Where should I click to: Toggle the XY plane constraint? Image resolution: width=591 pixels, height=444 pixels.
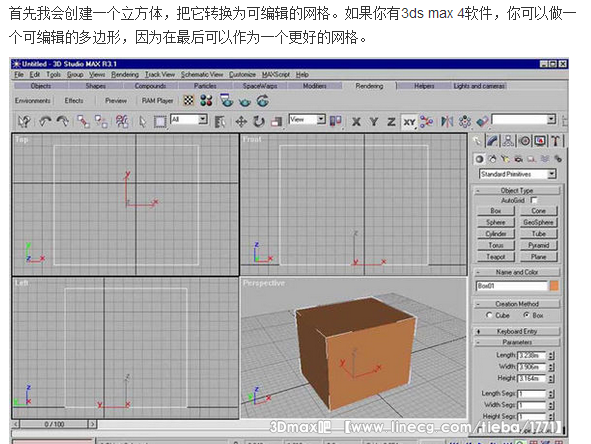(x=409, y=122)
